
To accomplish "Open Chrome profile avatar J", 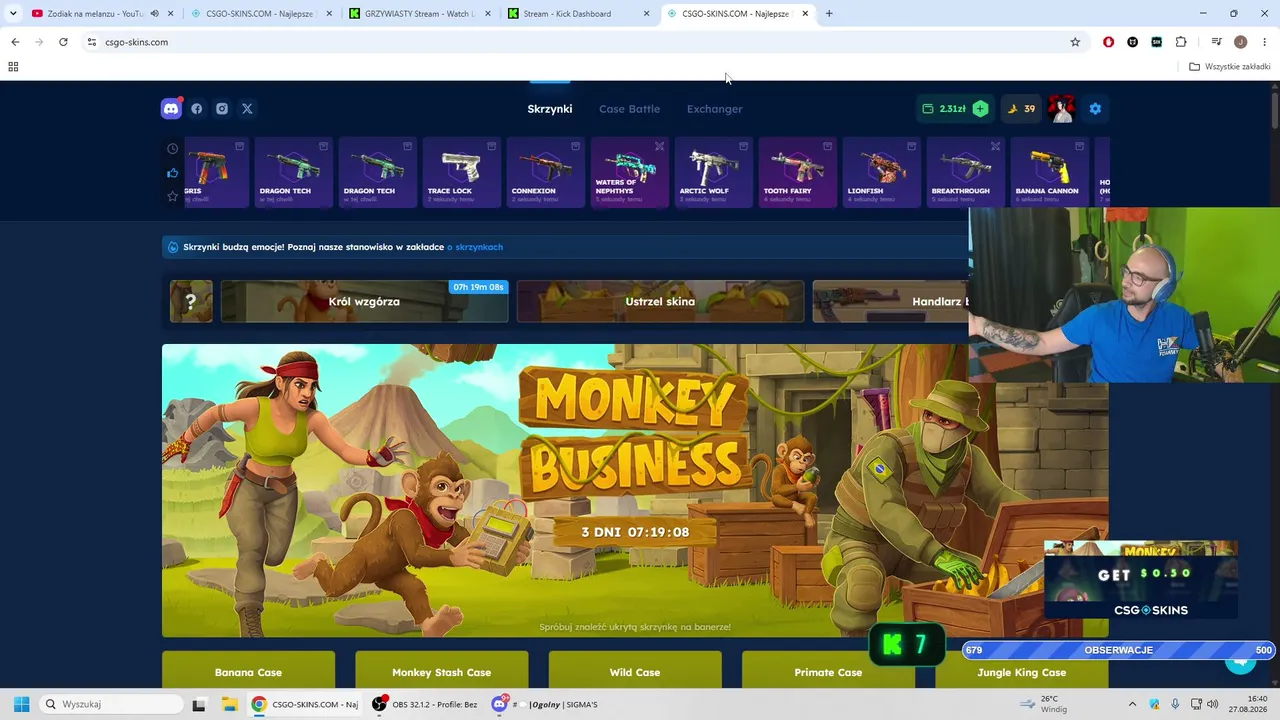I will pyautogui.click(x=1240, y=42).
